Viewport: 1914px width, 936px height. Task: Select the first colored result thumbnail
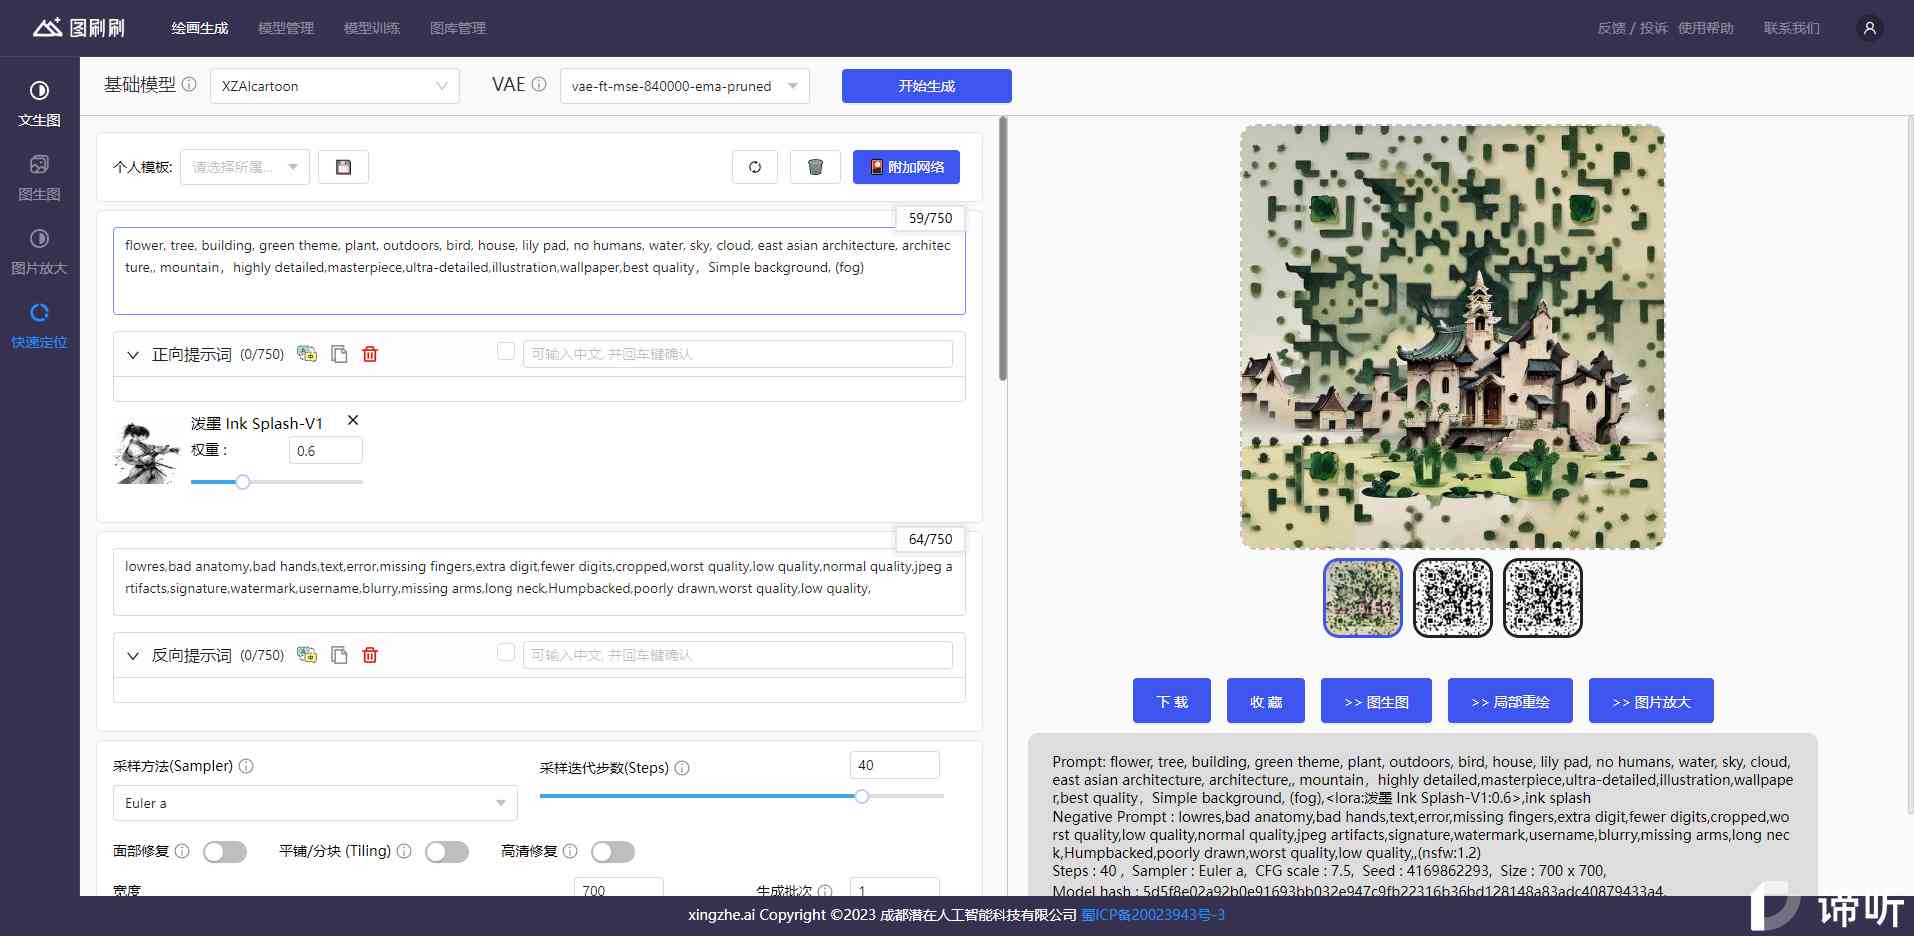[1363, 598]
